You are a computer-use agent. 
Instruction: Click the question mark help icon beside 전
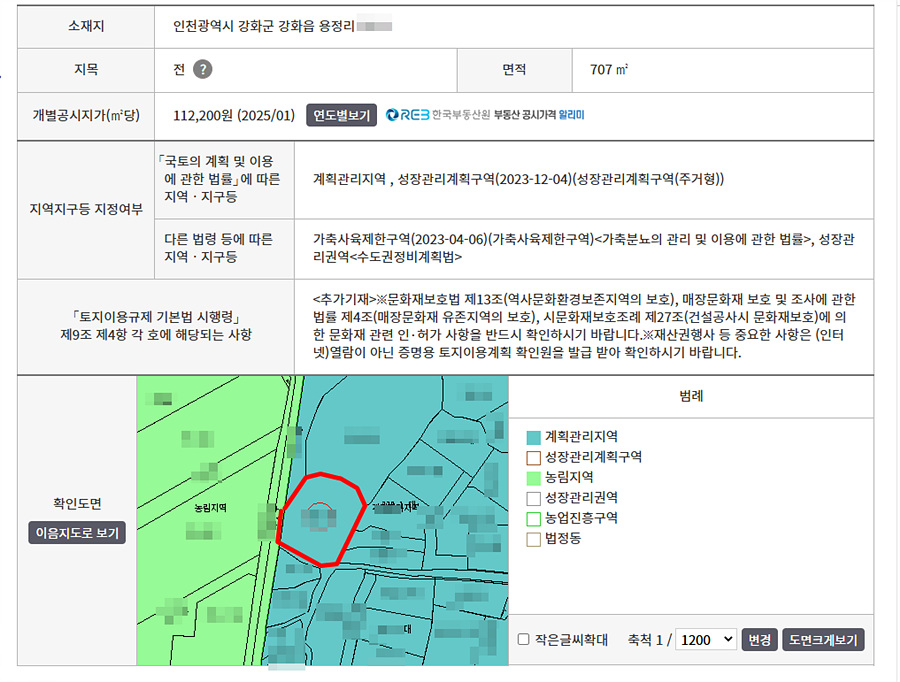(x=203, y=70)
